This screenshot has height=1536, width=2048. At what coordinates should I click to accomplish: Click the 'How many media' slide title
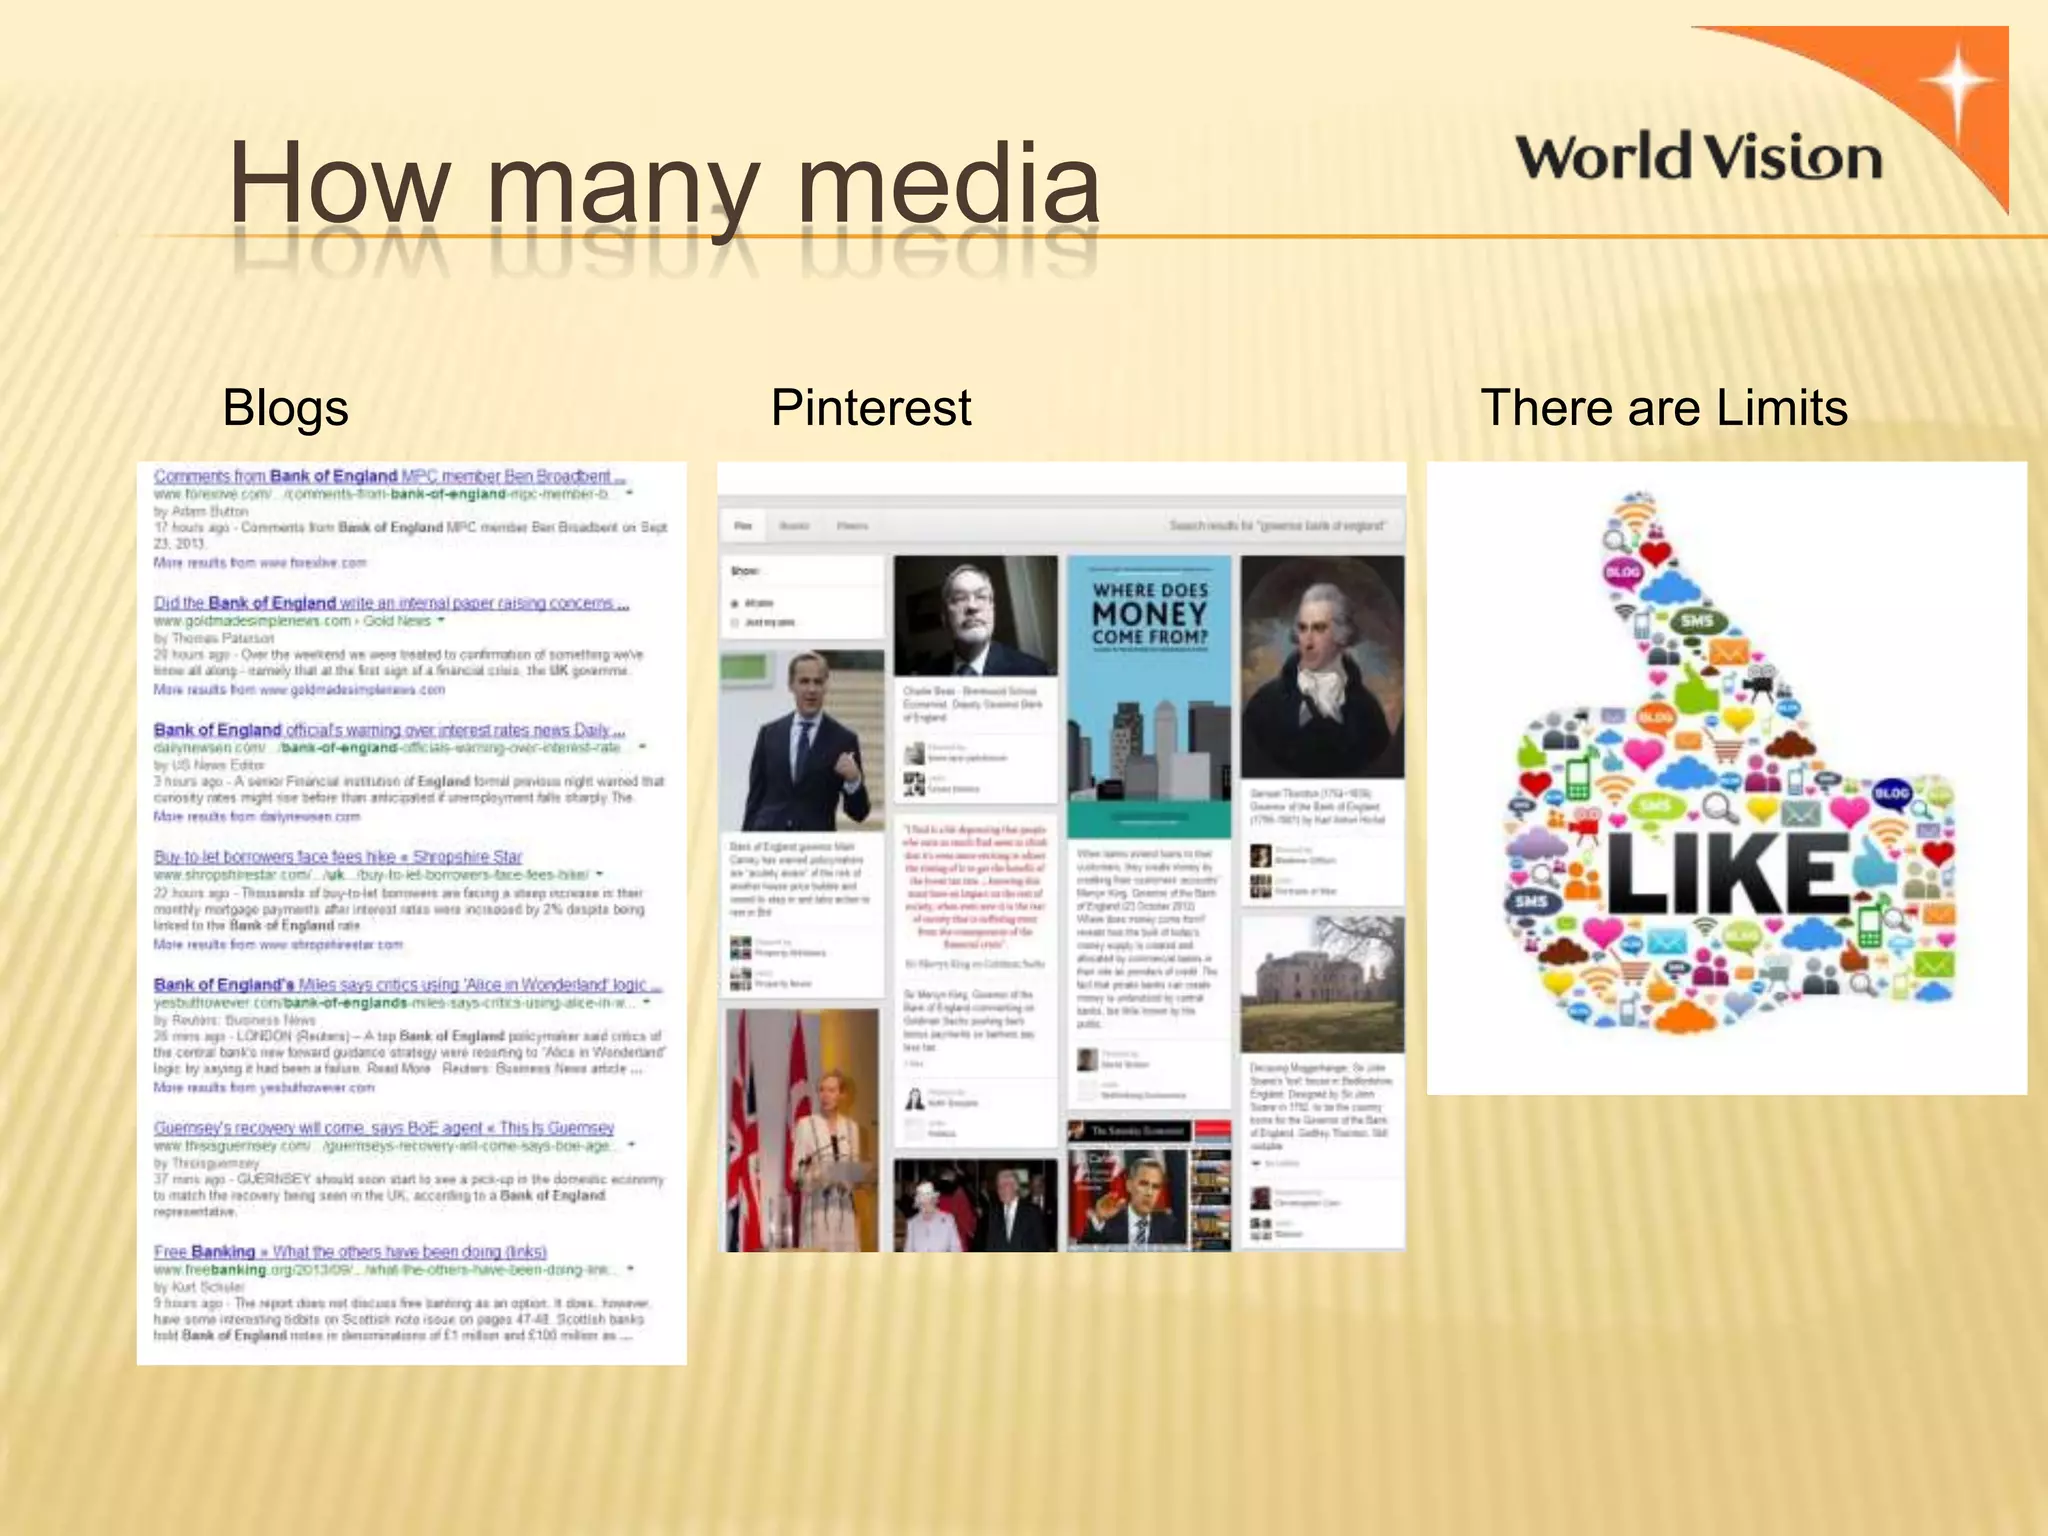tap(664, 183)
